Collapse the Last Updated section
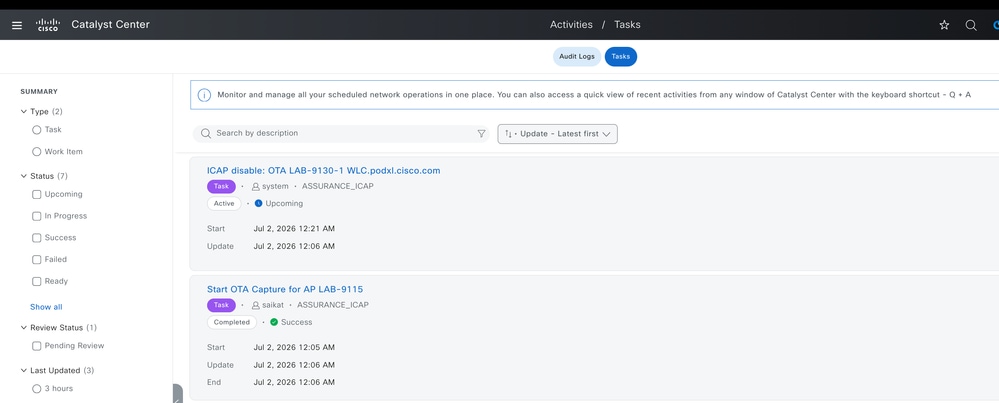Screen dimensions: 999x403 pyautogui.click(x=24, y=371)
